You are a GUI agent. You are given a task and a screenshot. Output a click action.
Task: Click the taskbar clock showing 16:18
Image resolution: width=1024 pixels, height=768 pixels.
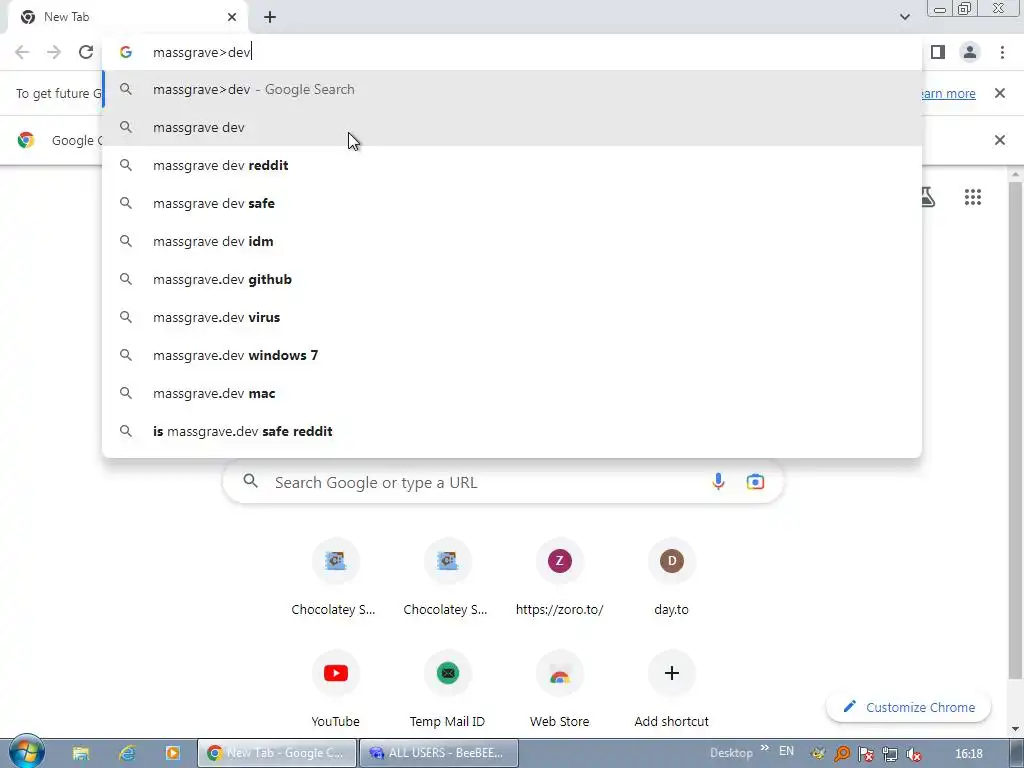[x=968, y=754]
